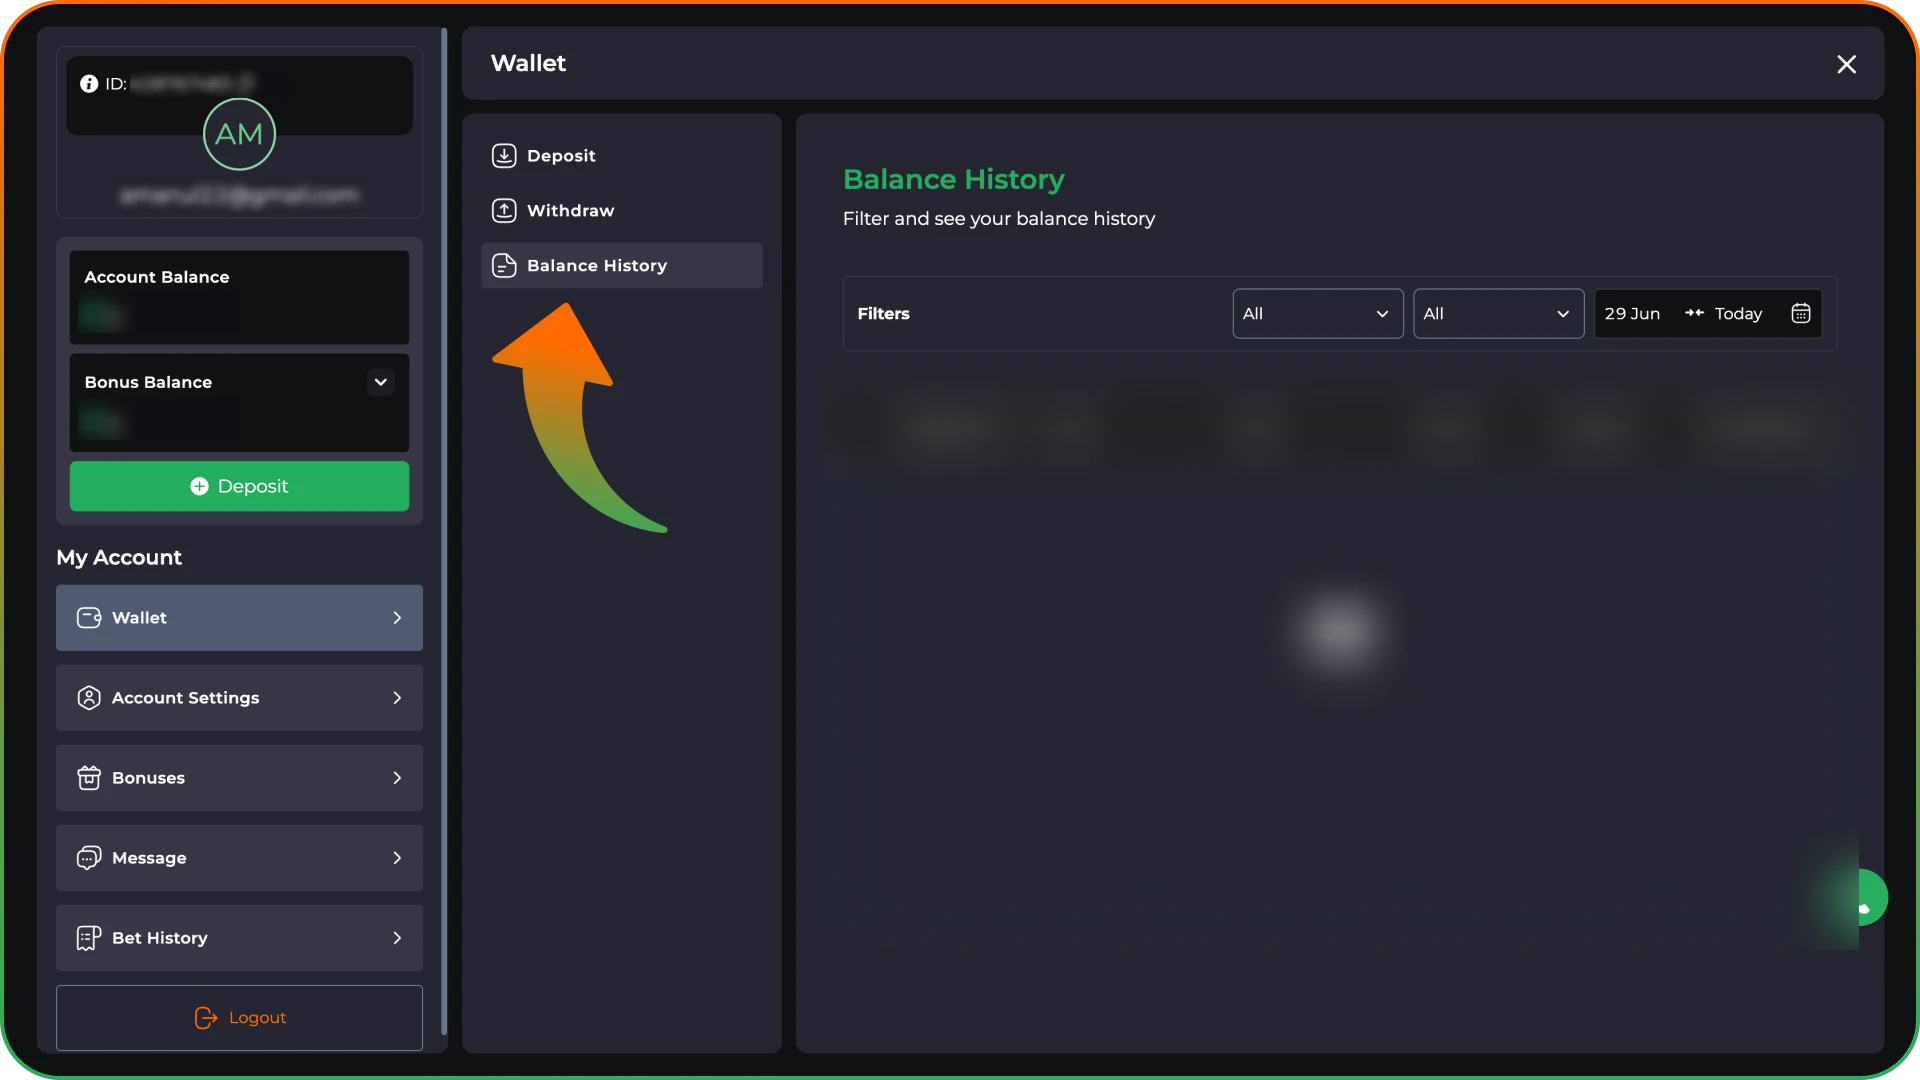Click the wallet icon in My Account

89,618
